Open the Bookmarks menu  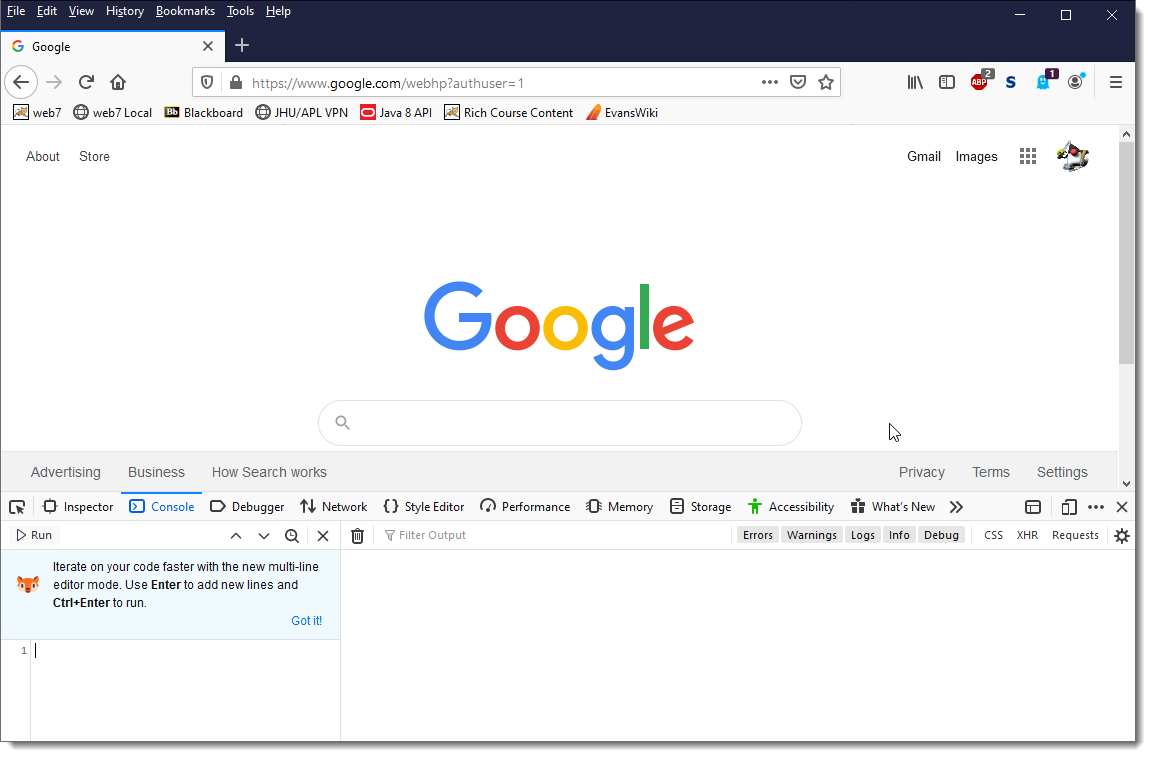[x=185, y=11]
